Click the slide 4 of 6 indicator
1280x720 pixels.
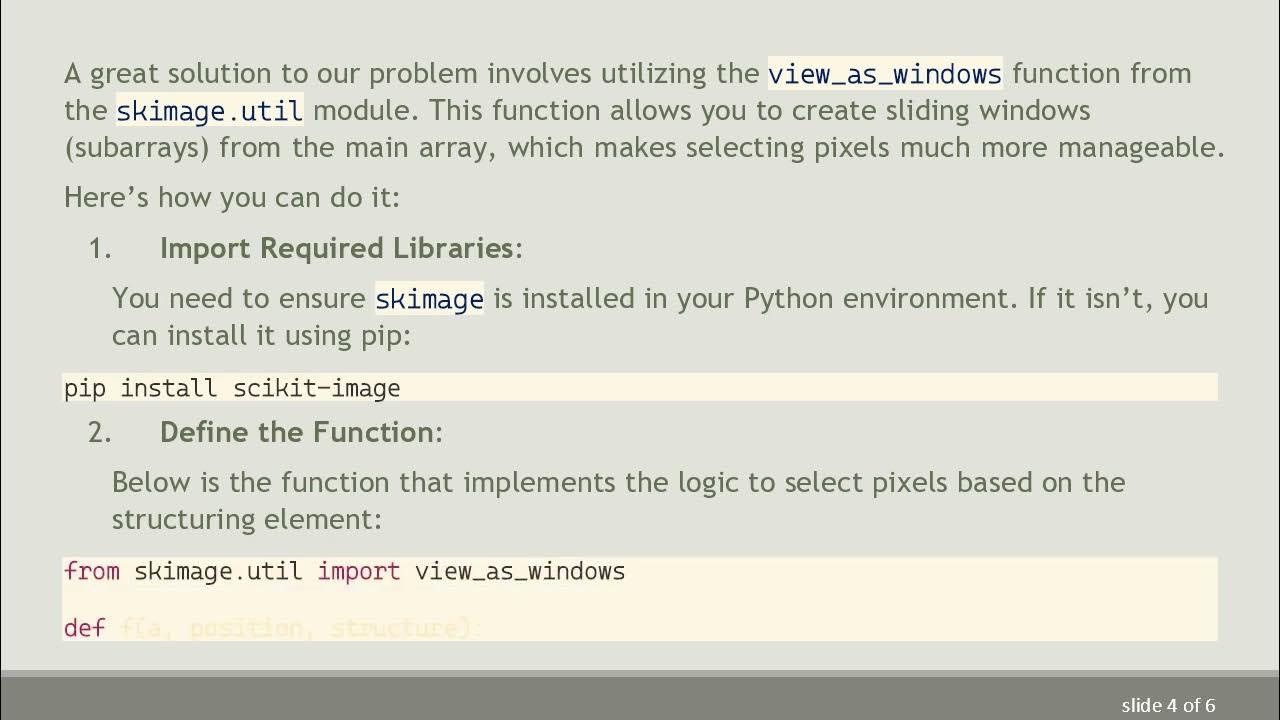pyautogui.click(x=1167, y=705)
